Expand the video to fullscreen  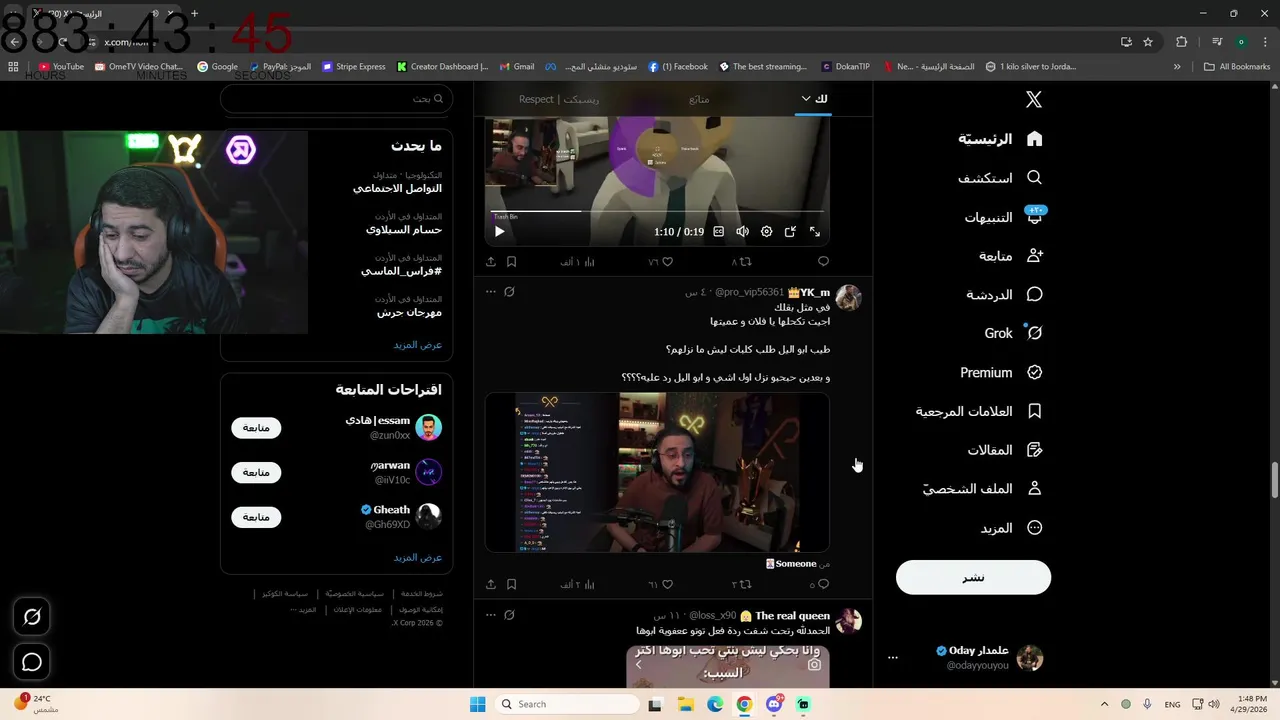pos(815,231)
